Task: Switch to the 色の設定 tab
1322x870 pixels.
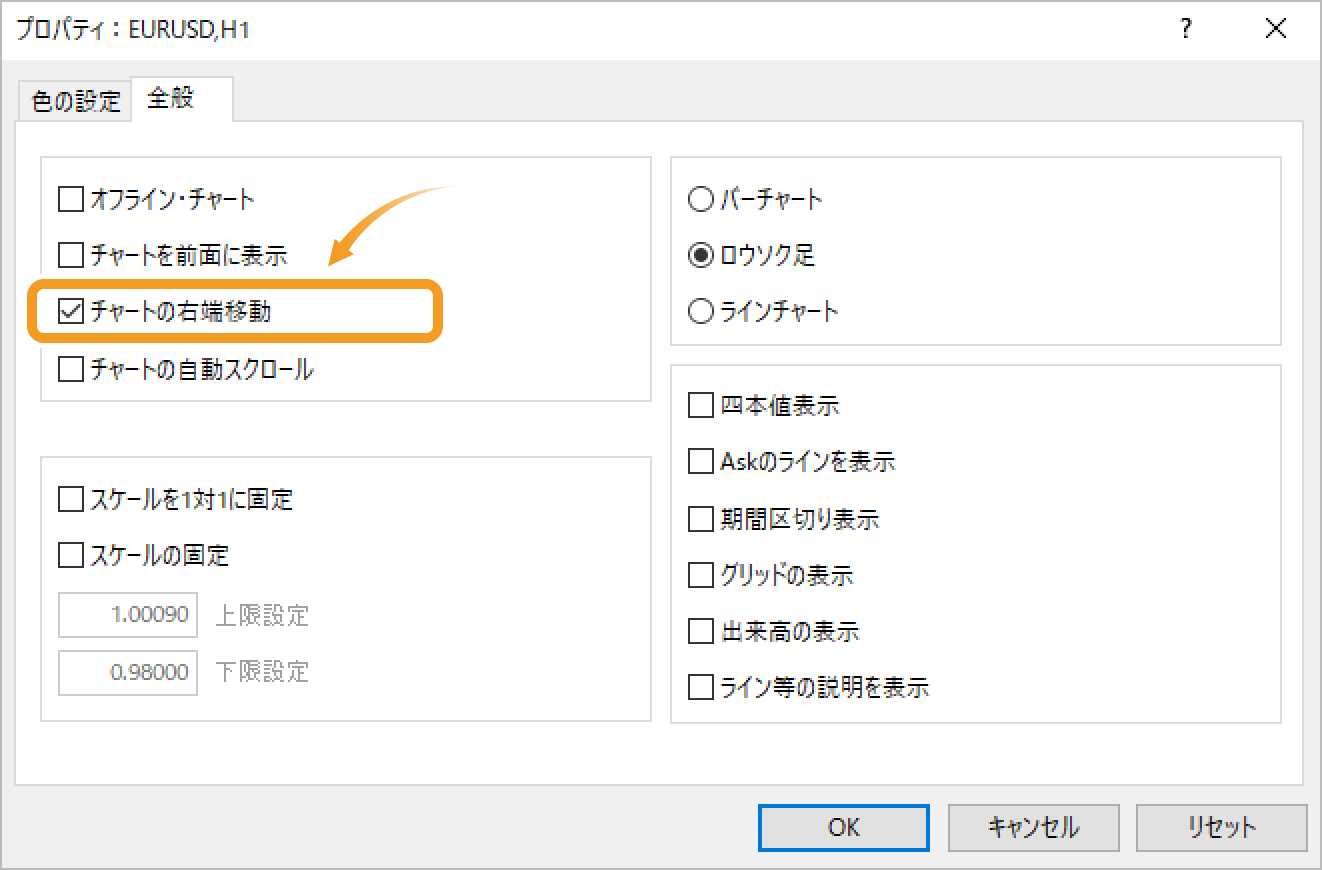Action: pyautogui.click(x=76, y=101)
